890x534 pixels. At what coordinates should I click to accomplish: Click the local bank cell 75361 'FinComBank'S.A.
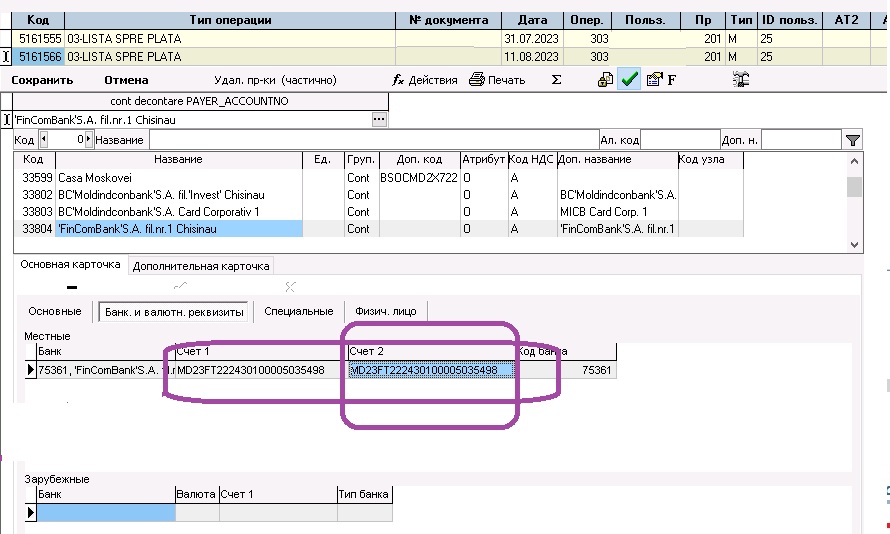[106, 370]
